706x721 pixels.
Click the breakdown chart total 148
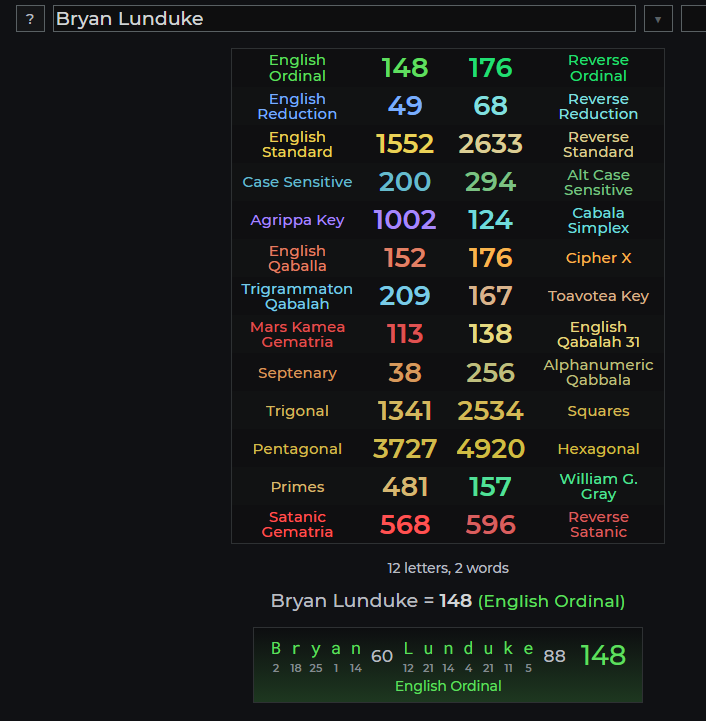[x=603, y=655]
